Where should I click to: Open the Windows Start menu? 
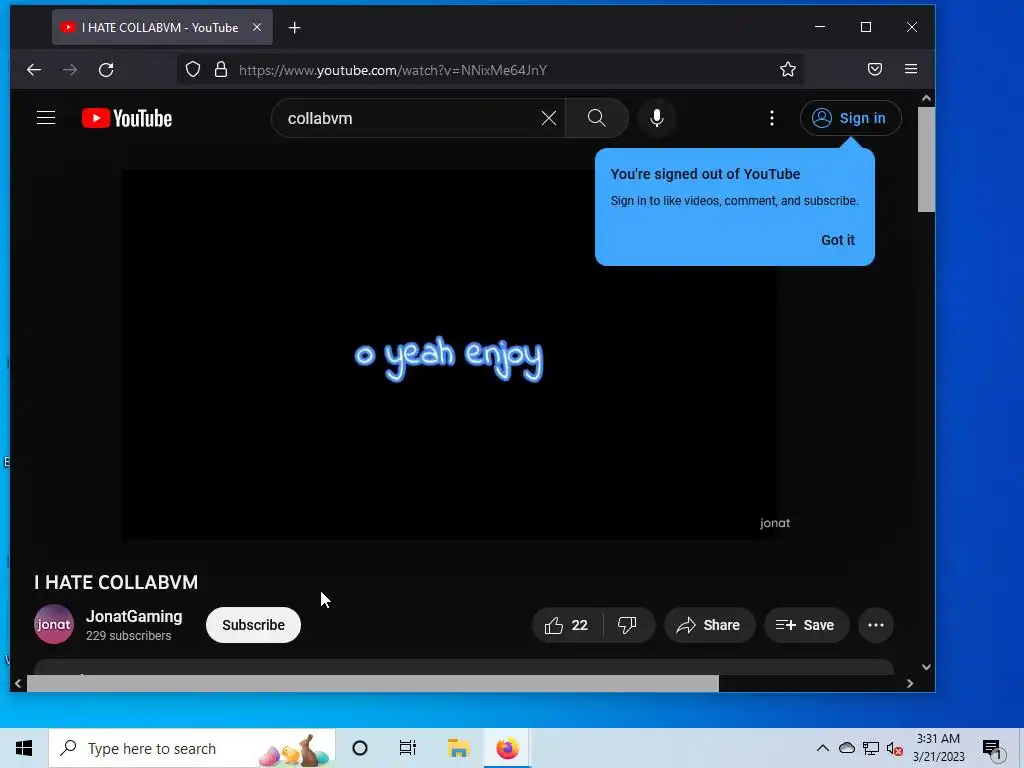tap(24, 748)
